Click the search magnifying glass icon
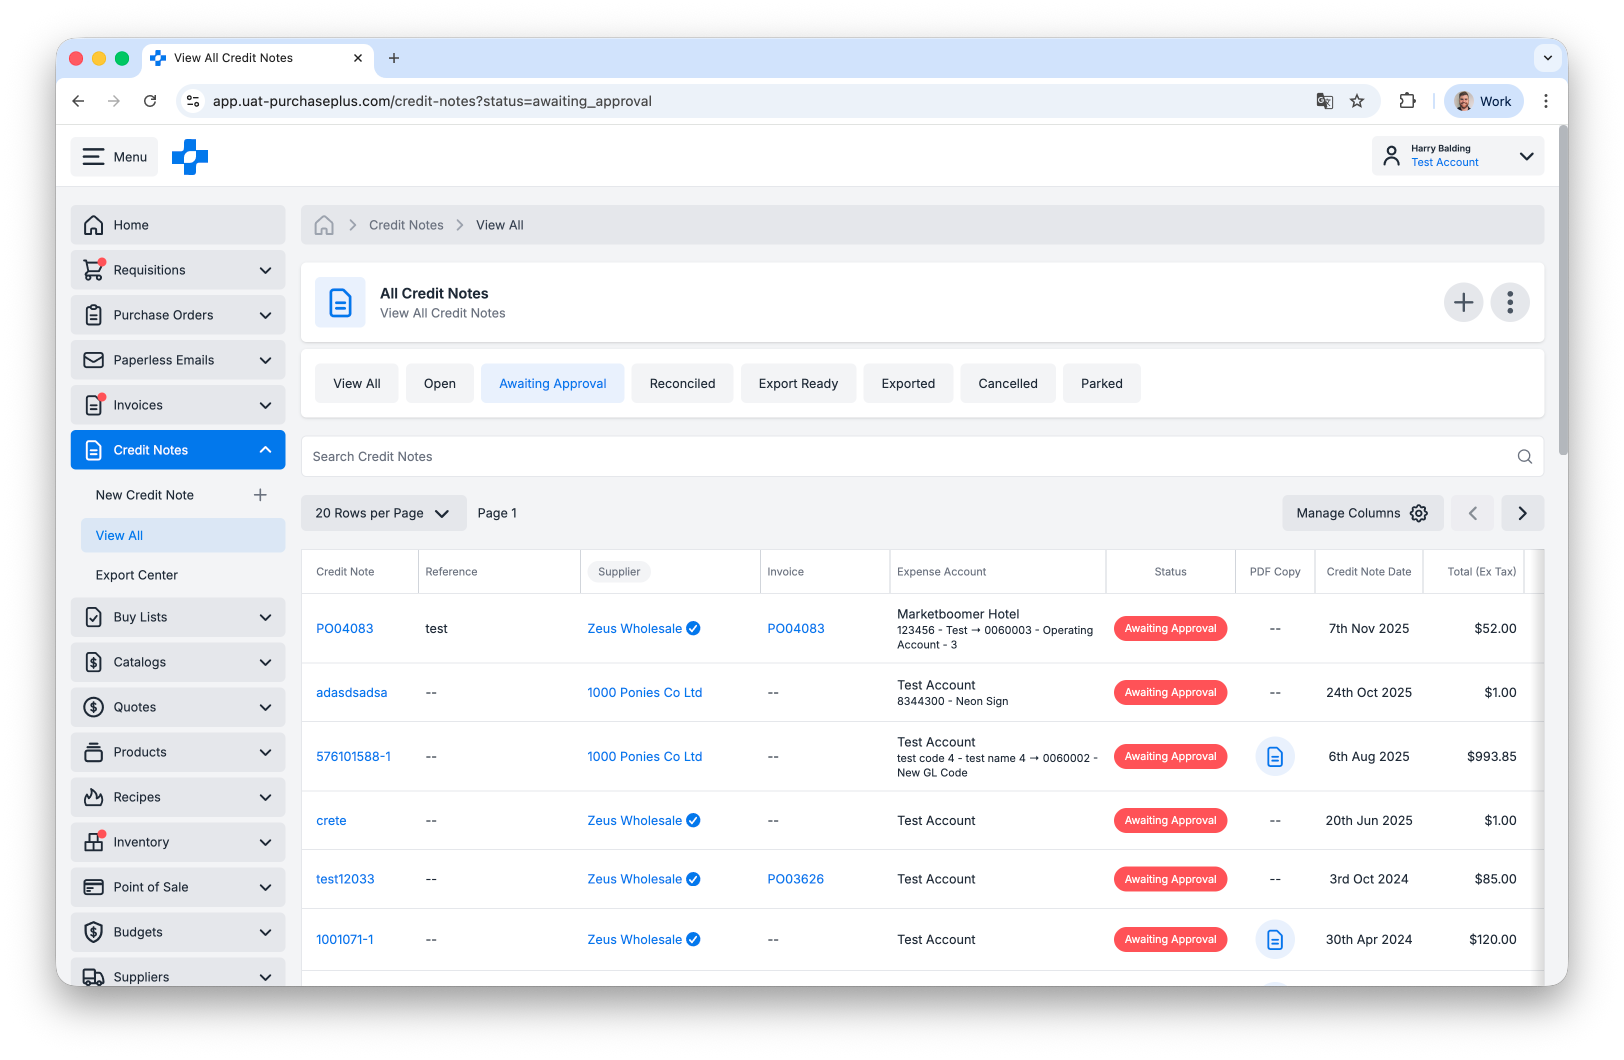Image resolution: width=1624 pixels, height=1060 pixels. click(x=1523, y=456)
